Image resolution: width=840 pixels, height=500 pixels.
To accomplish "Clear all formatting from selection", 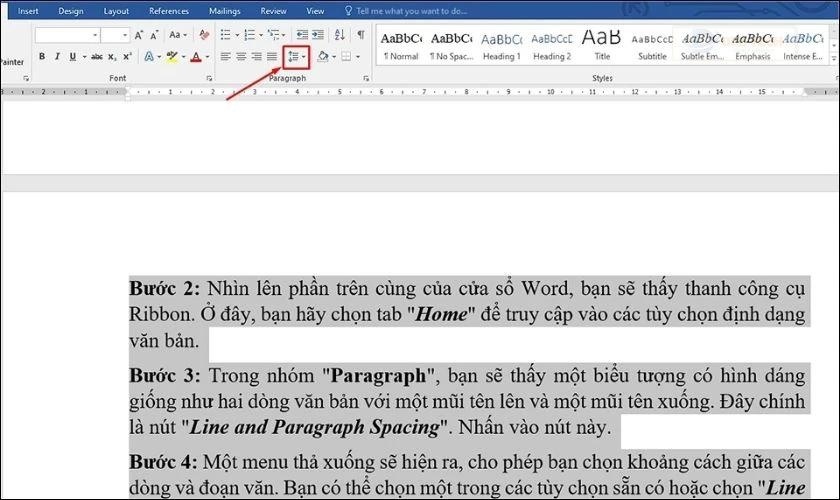I will pos(204,35).
